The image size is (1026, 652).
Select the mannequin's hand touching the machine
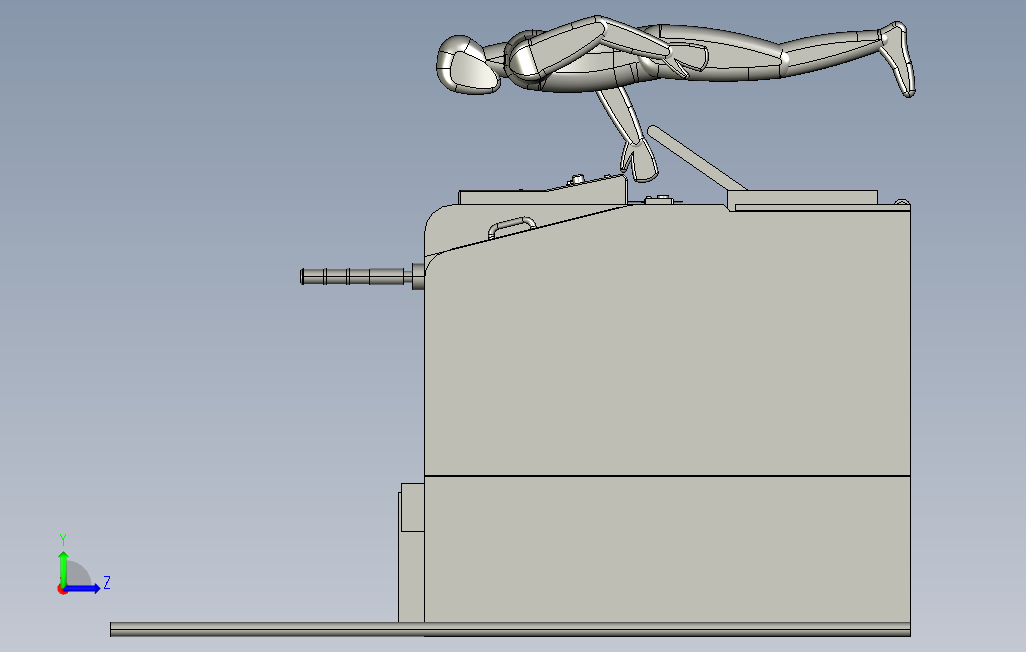click(x=639, y=160)
